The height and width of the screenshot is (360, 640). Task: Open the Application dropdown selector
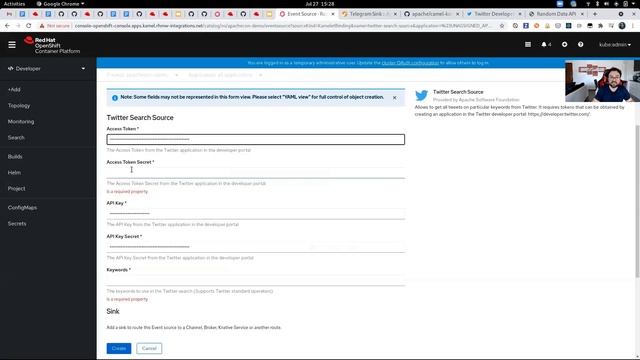[225, 75]
